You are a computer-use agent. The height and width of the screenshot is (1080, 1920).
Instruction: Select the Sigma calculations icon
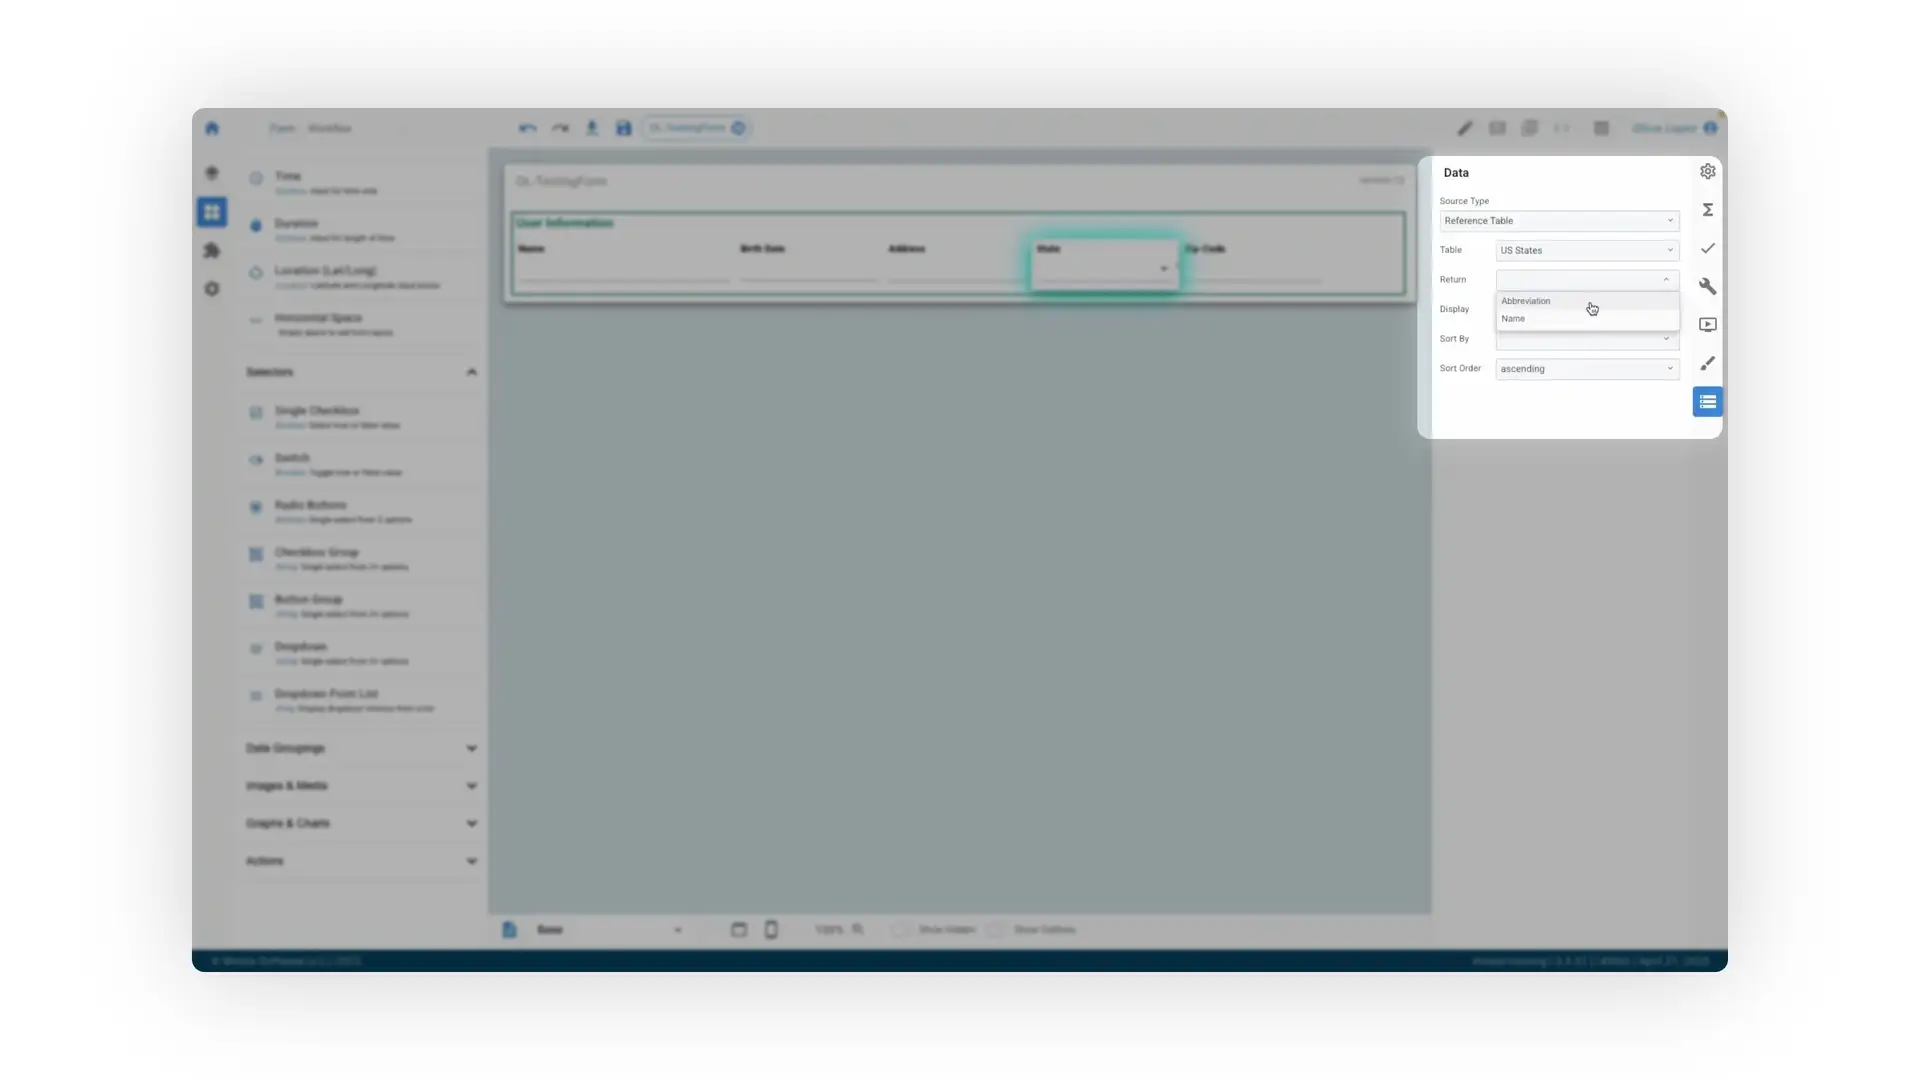[1708, 209]
